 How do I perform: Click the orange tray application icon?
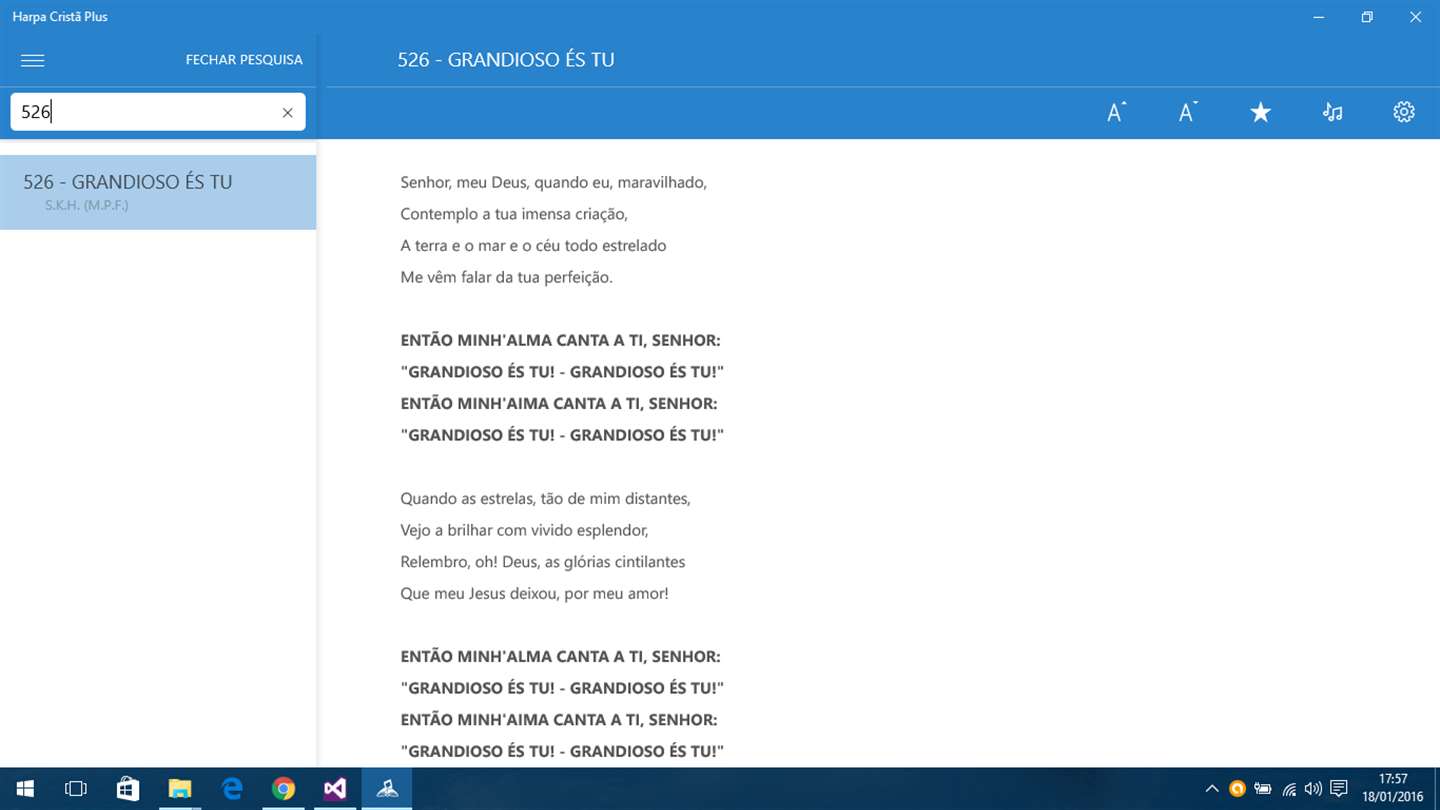coord(1238,789)
